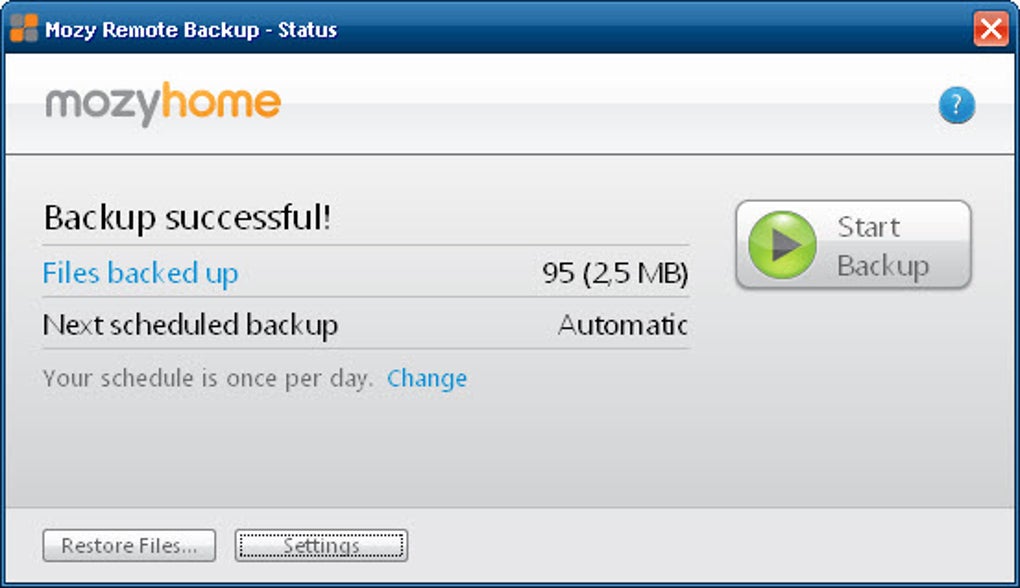Screen dimensions: 1020x588
Task: Click the "Backup successful!" status heading
Action: [x=187, y=218]
